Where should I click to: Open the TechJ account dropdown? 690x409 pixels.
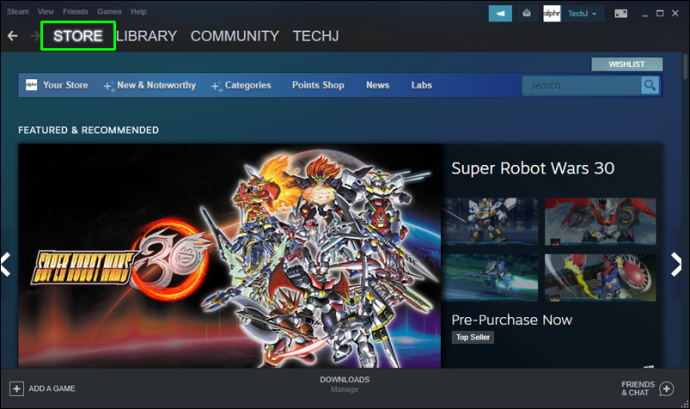click(582, 14)
